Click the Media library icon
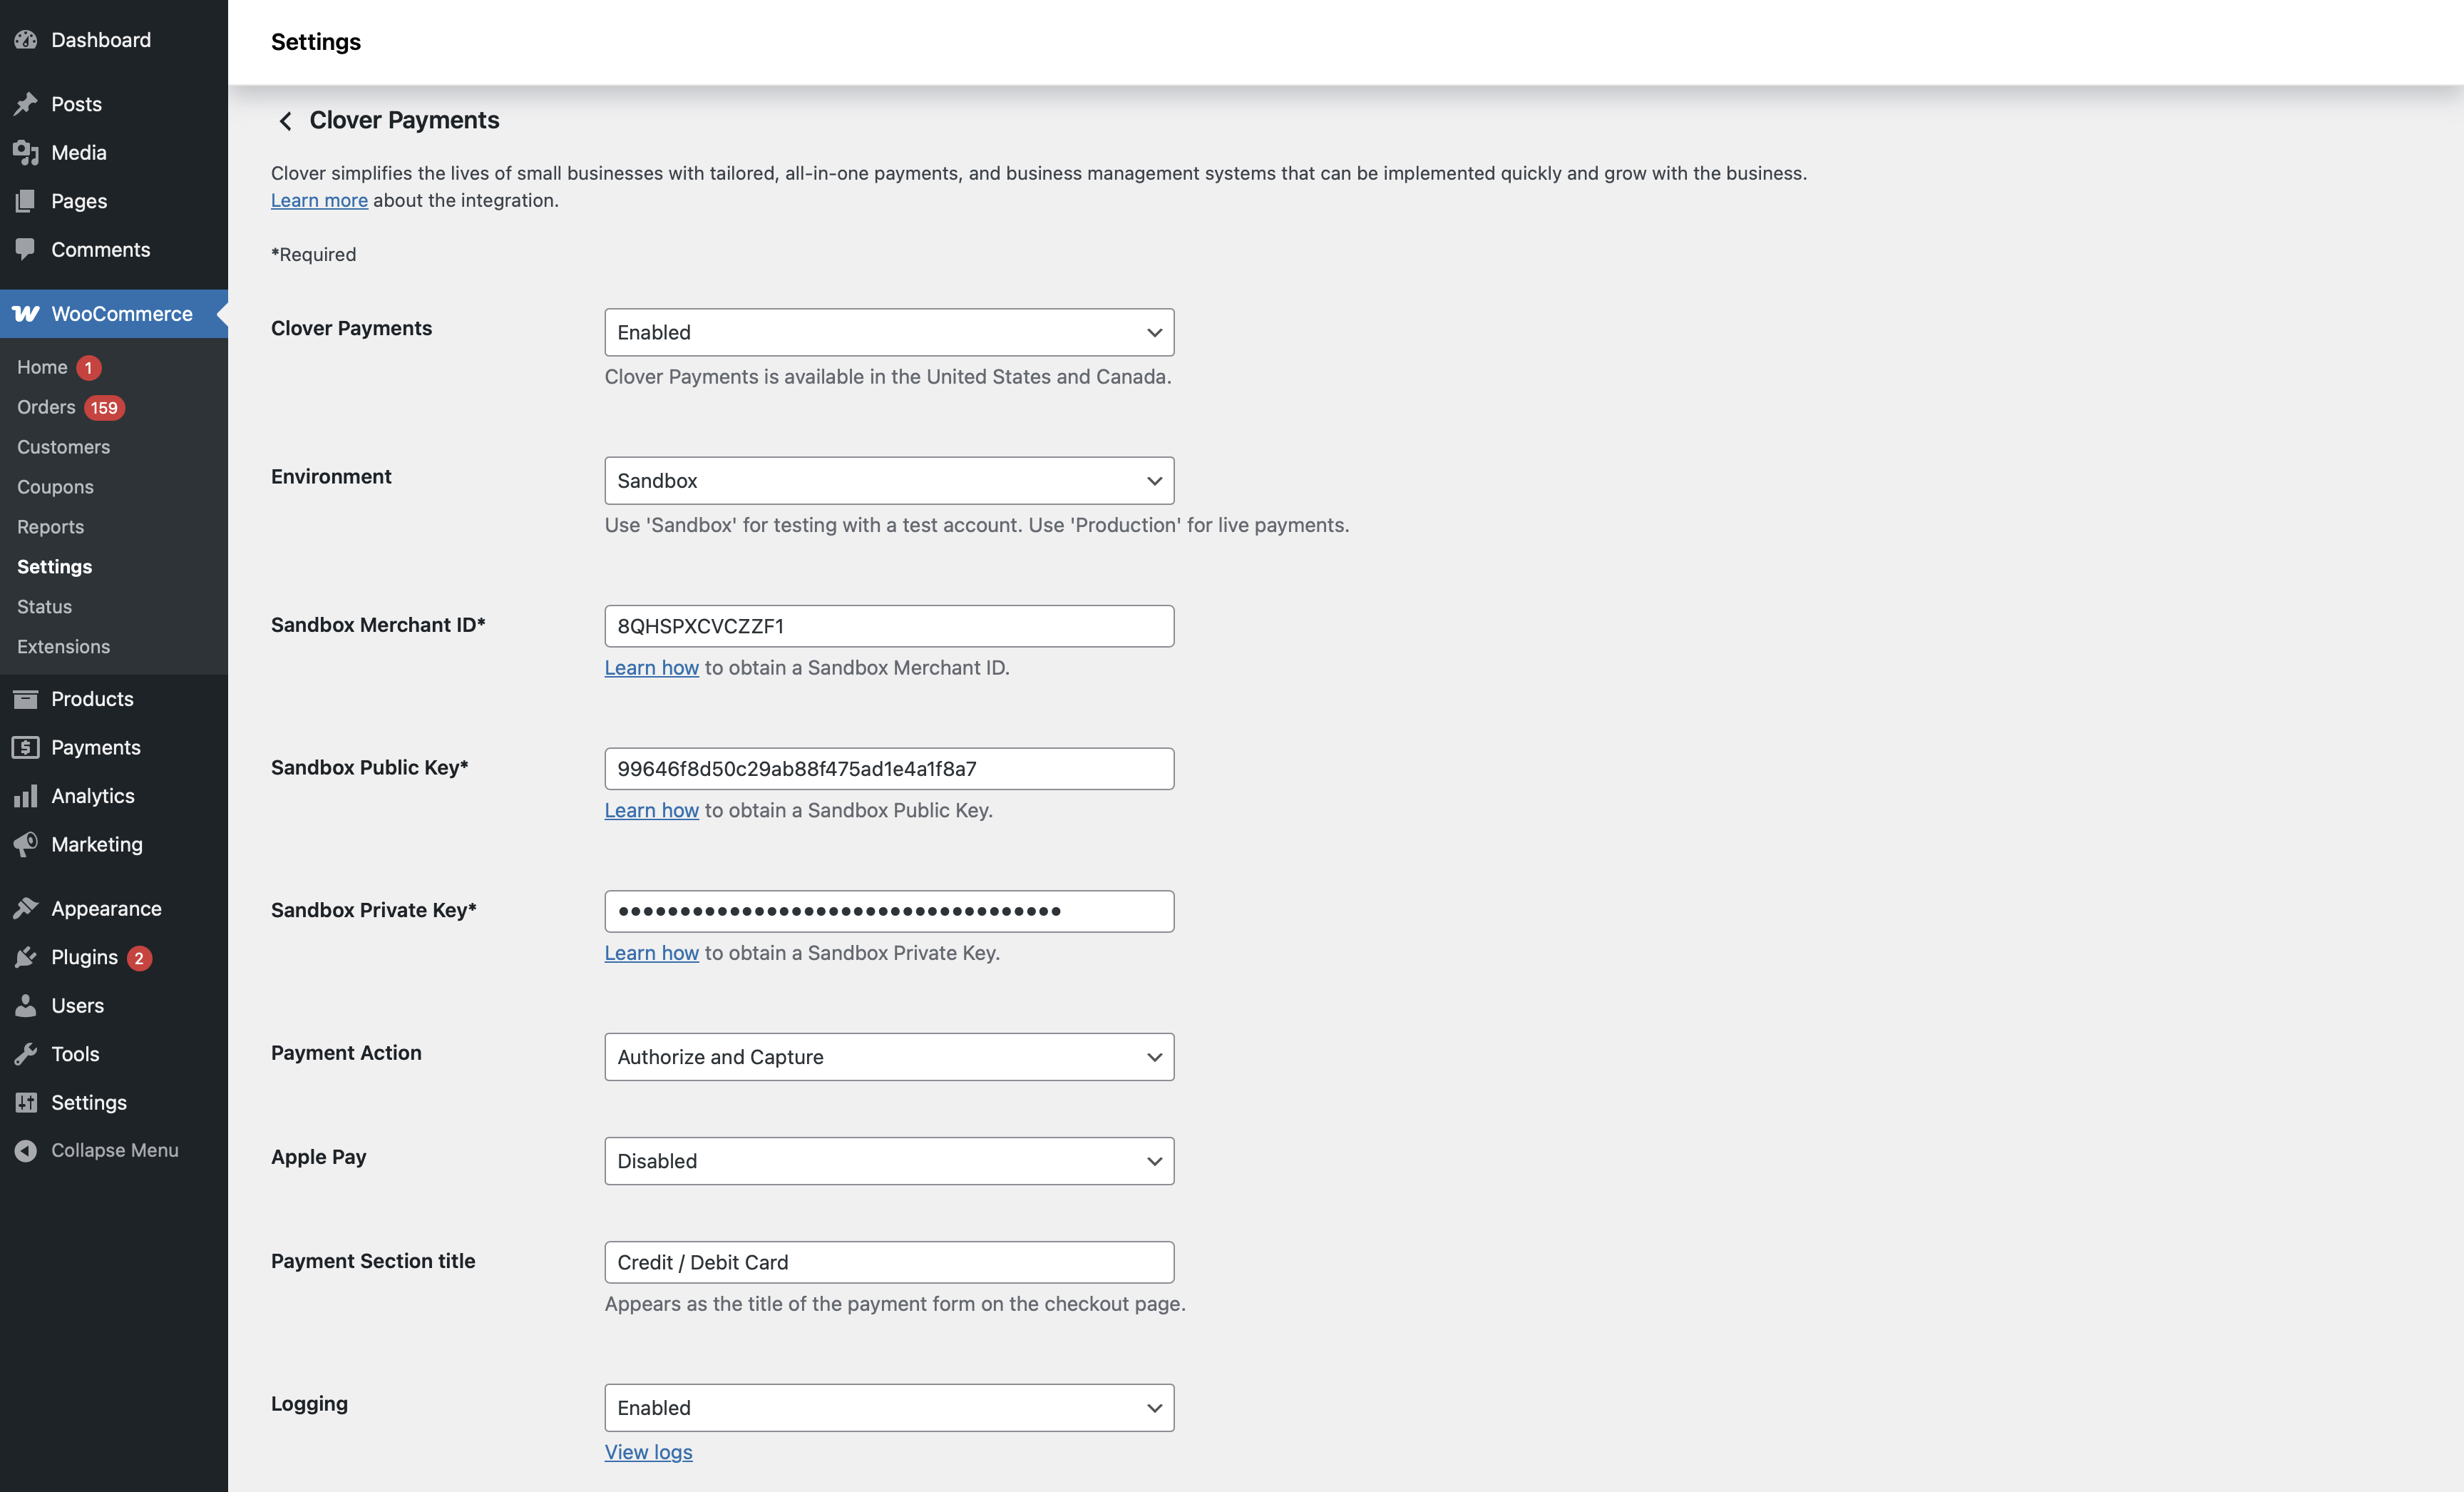The width and height of the screenshot is (2464, 1492). [26, 152]
